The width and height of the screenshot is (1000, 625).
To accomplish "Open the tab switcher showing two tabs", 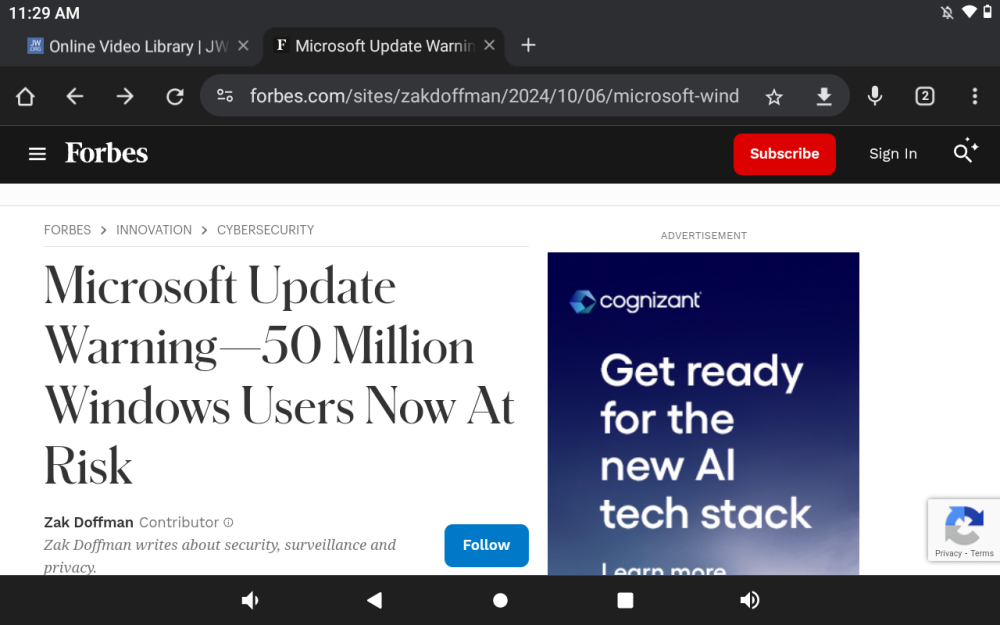I will pyautogui.click(x=924, y=96).
